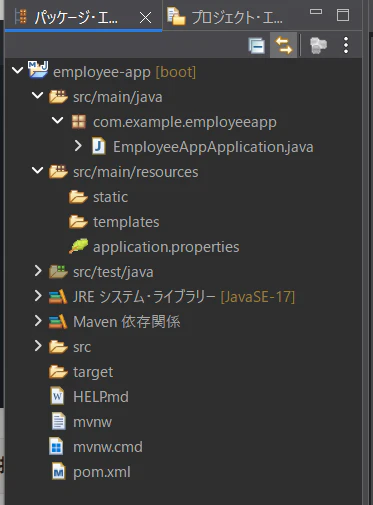Expand JRE システム・ライブラリー node
This screenshot has width=373, height=505.
pos(38,296)
